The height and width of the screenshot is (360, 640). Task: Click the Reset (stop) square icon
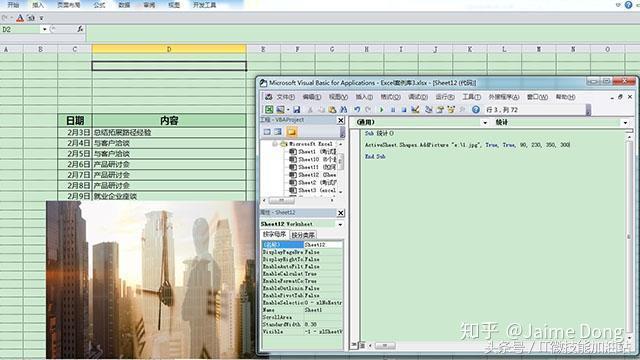(x=404, y=109)
